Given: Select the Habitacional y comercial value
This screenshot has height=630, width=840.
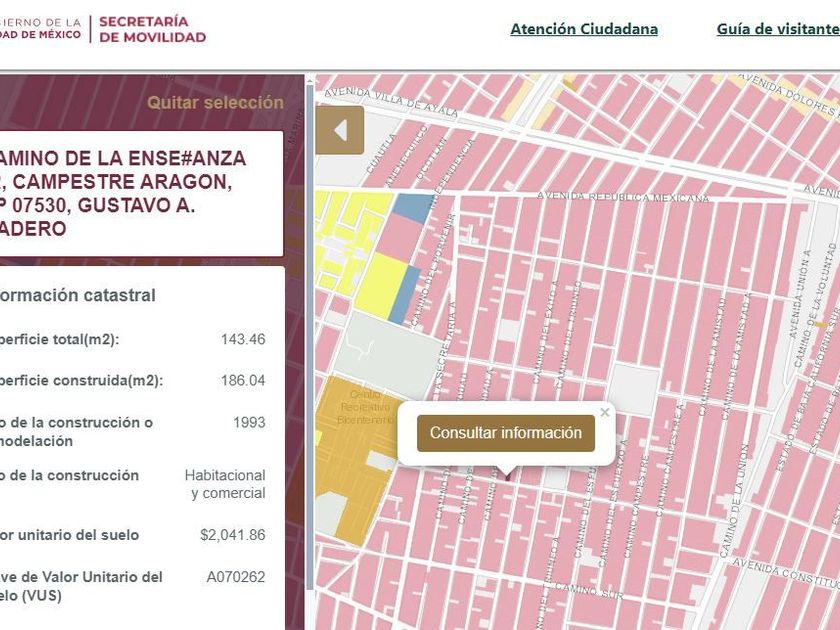Looking at the screenshot, I should [x=225, y=484].
